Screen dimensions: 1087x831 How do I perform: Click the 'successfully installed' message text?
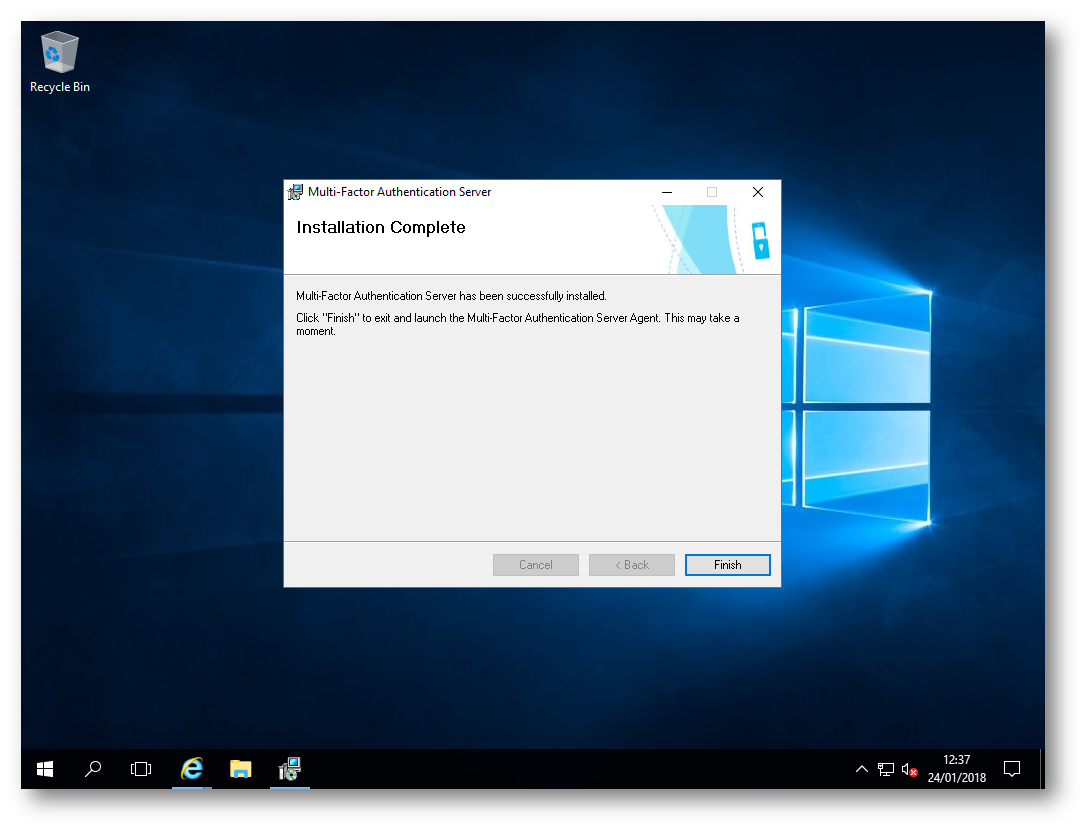[451, 296]
